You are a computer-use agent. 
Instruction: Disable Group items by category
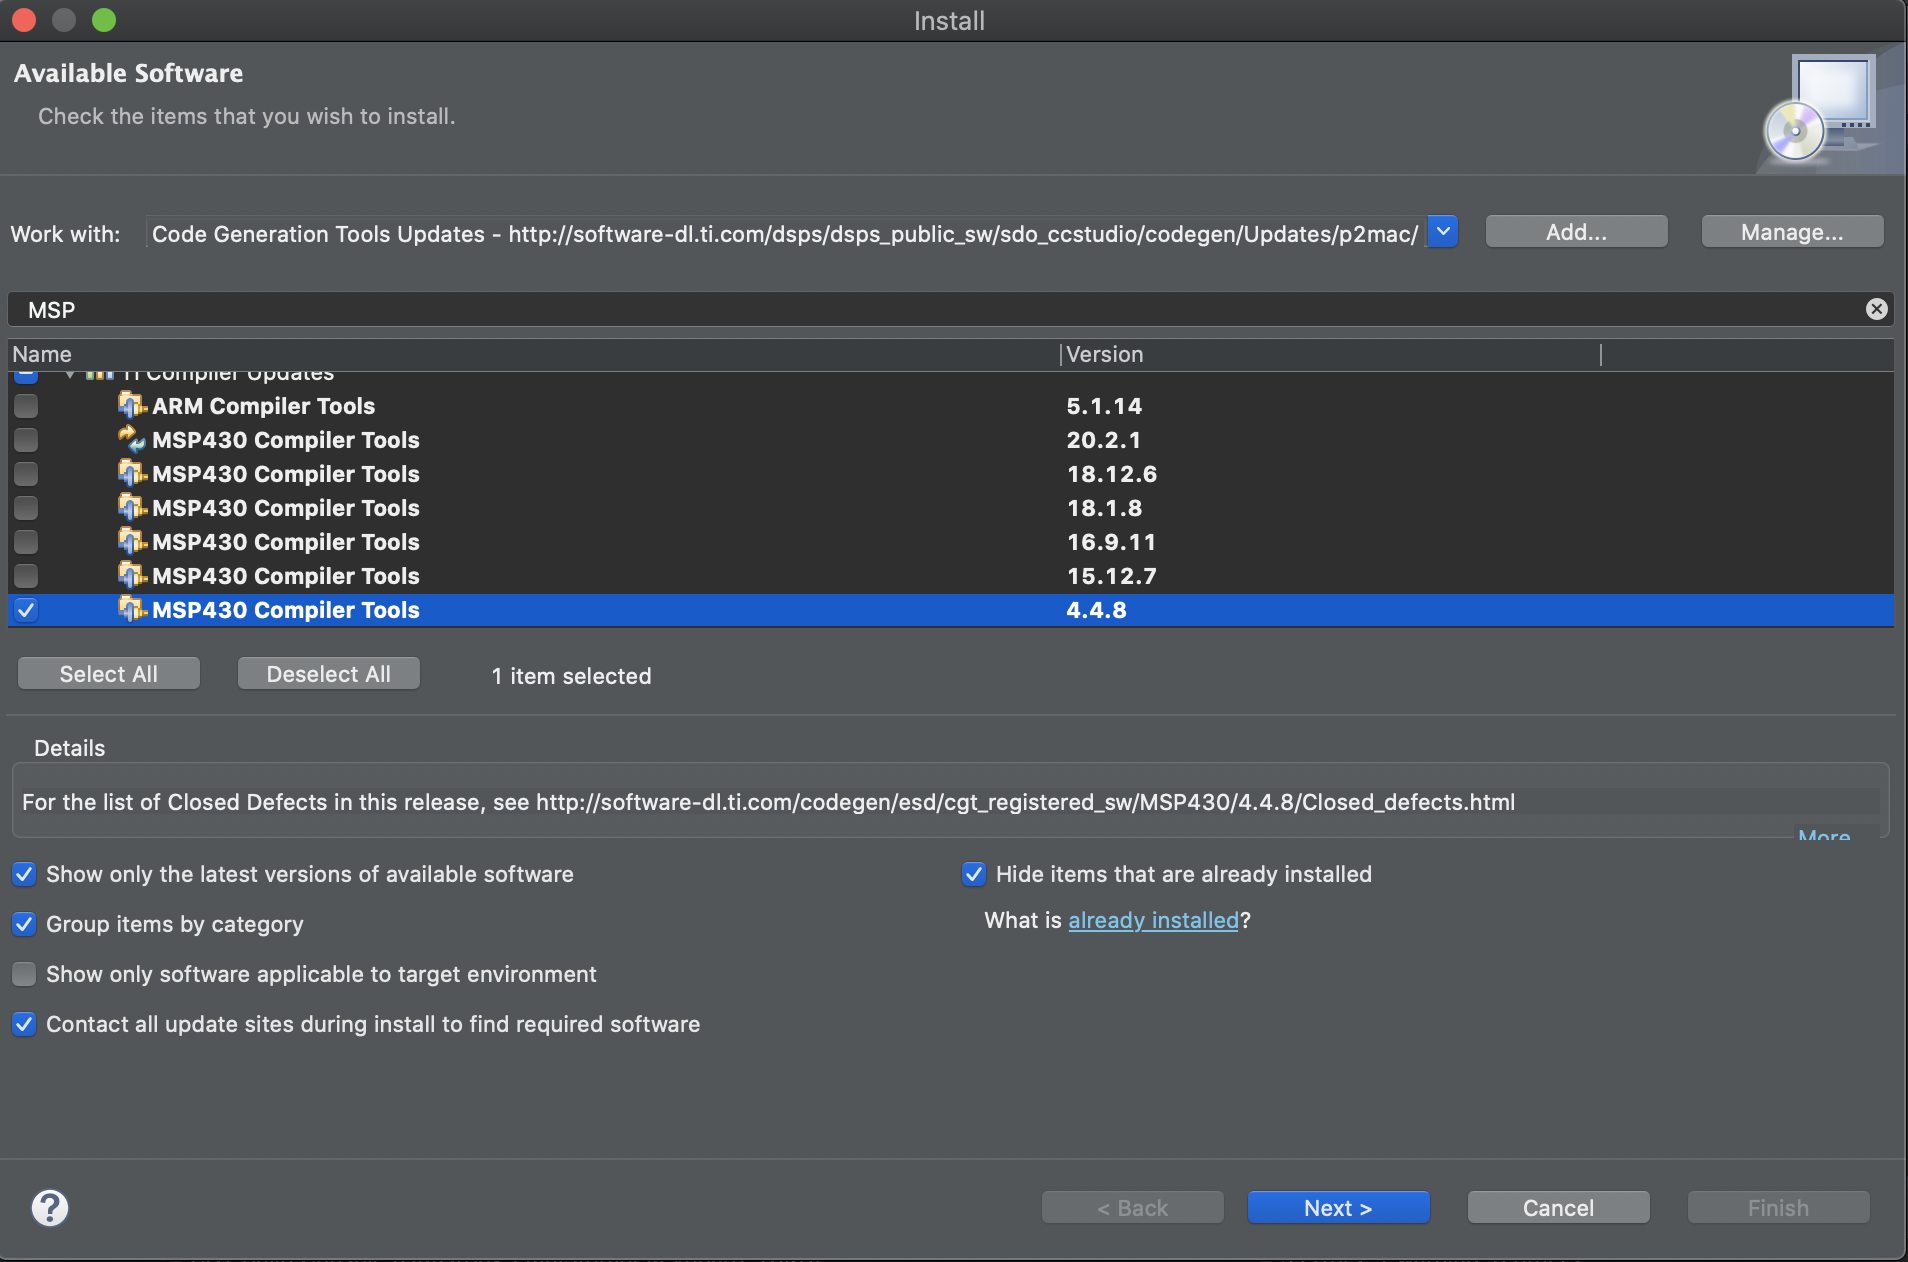24,924
